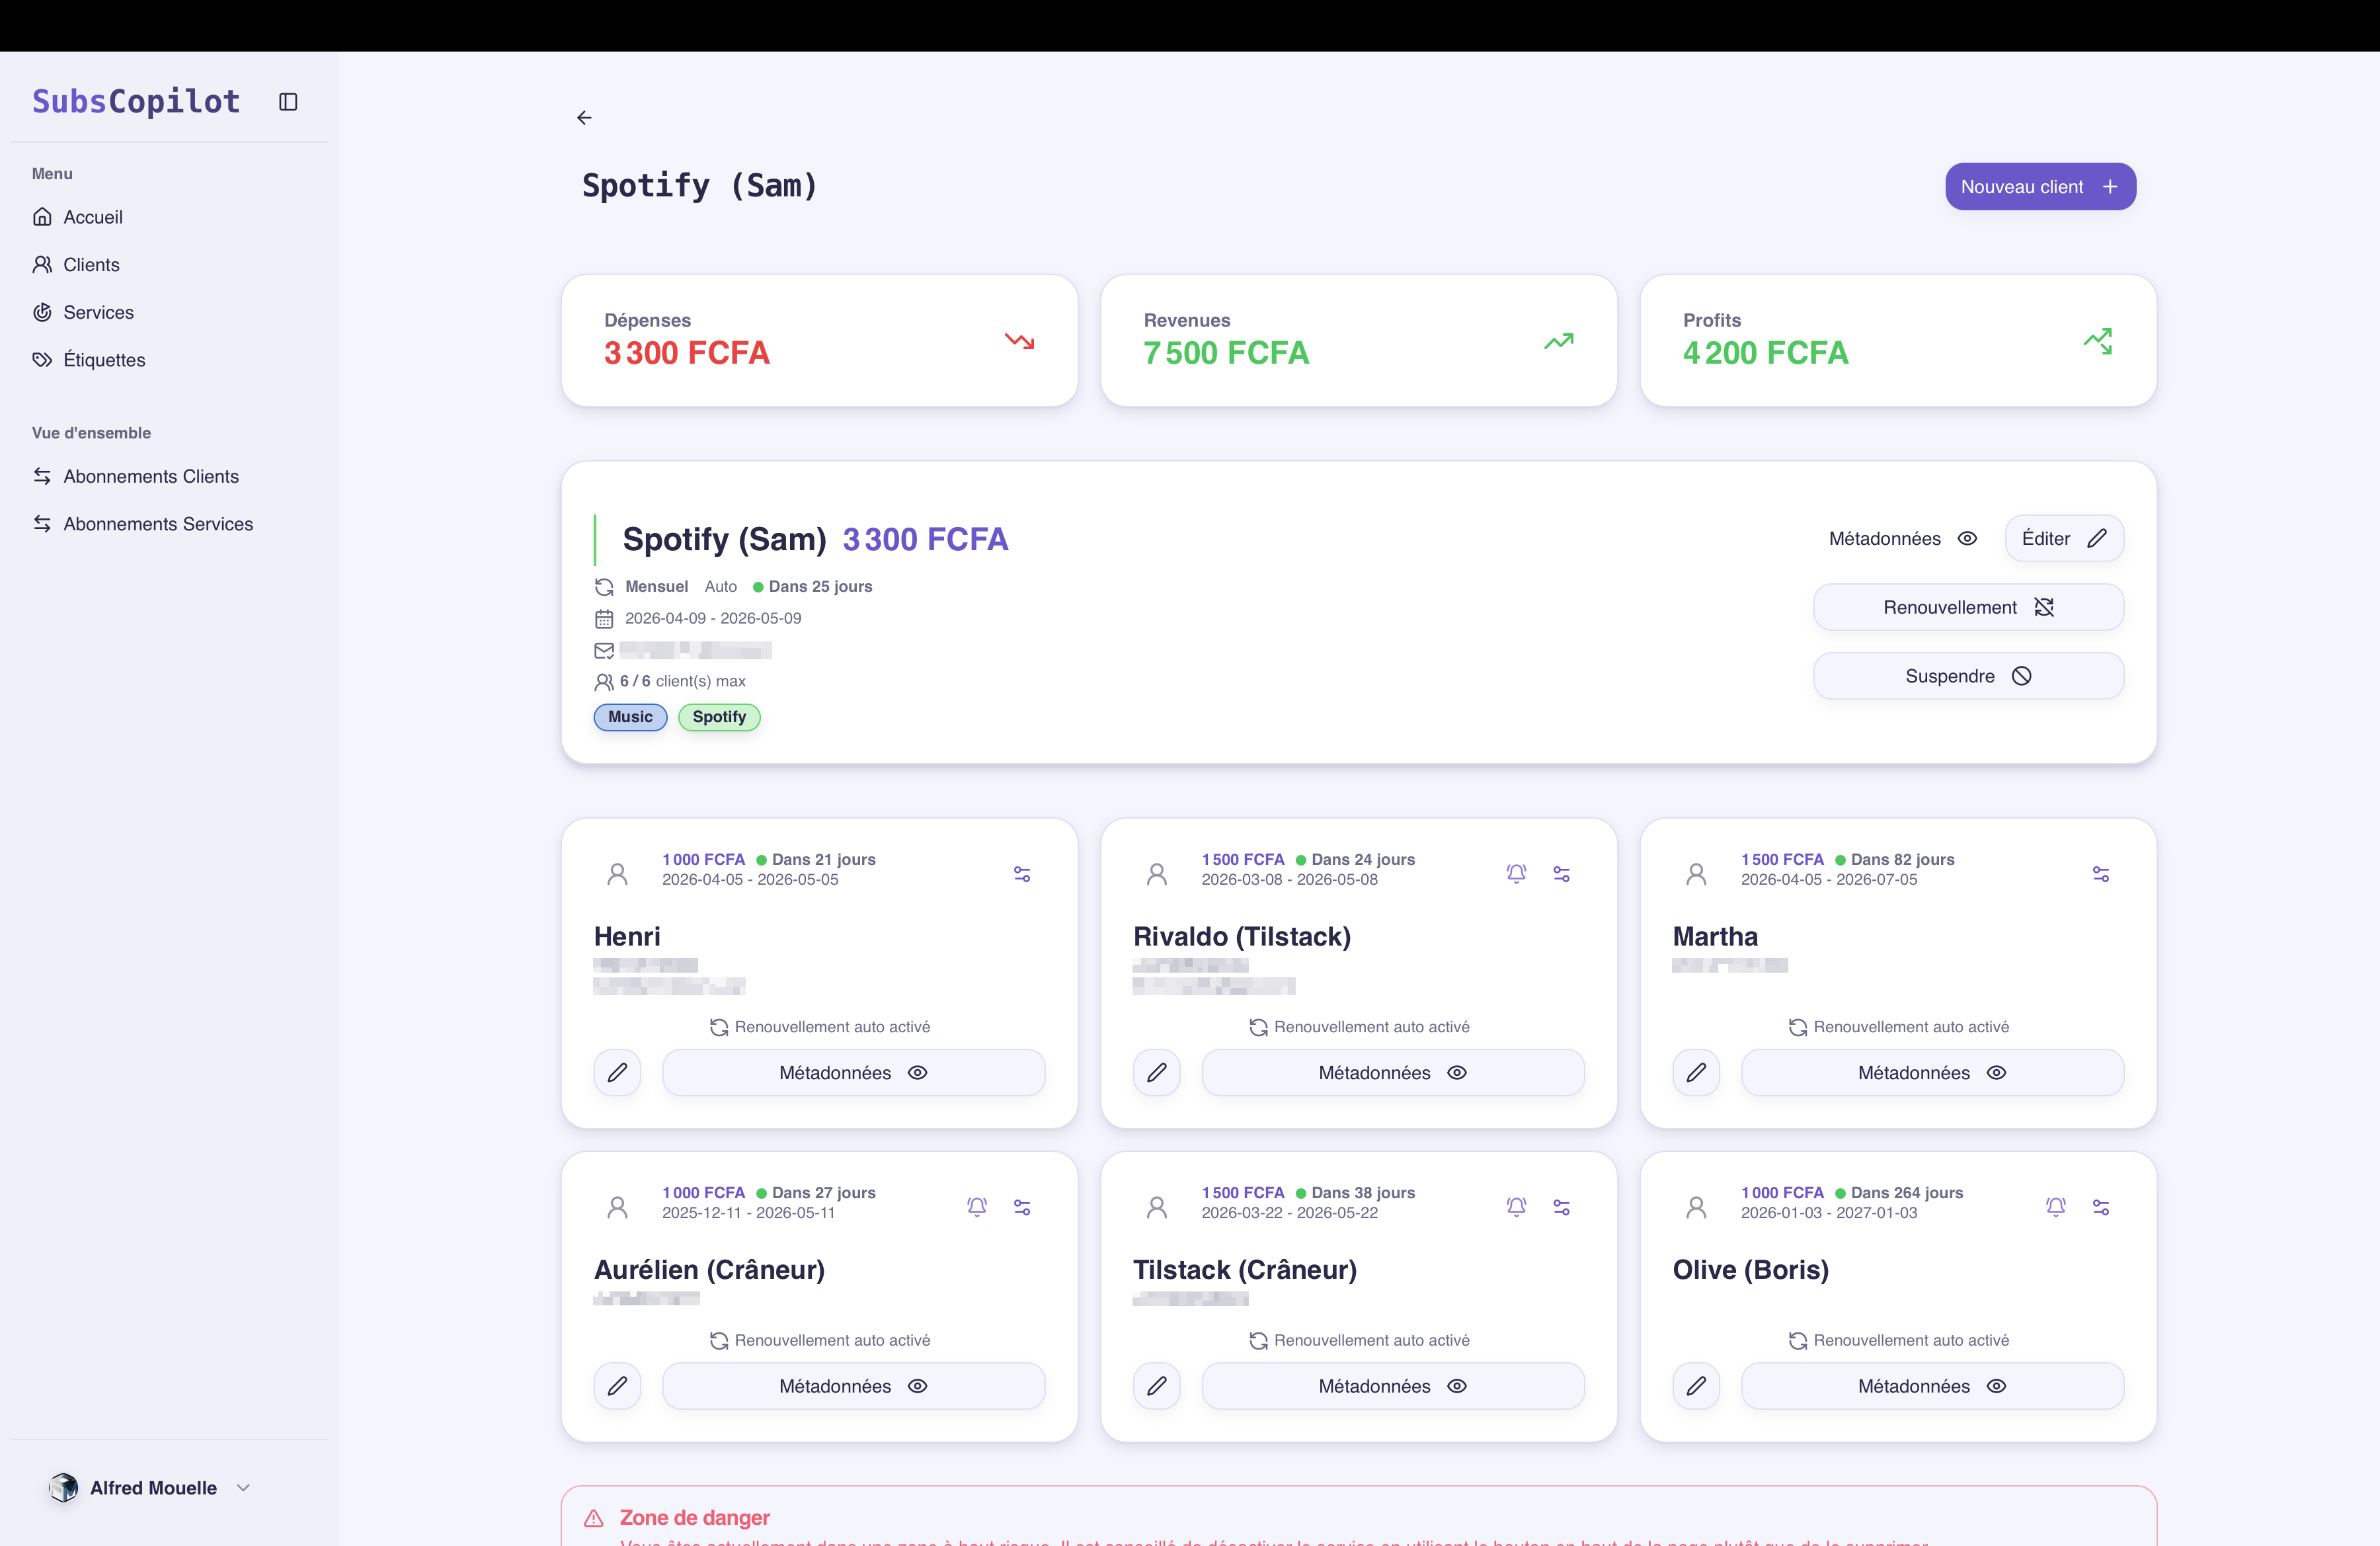Click Henri's settings sliders icon
The height and width of the screenshot is (1546, 2380).
(x=1022, y=874)
